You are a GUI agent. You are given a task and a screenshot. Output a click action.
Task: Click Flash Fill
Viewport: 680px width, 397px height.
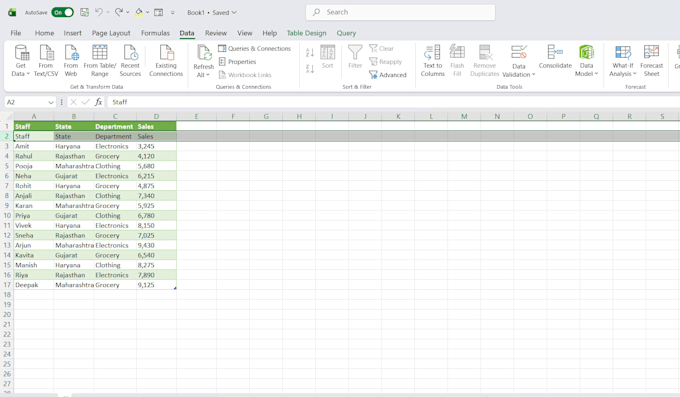457,61
